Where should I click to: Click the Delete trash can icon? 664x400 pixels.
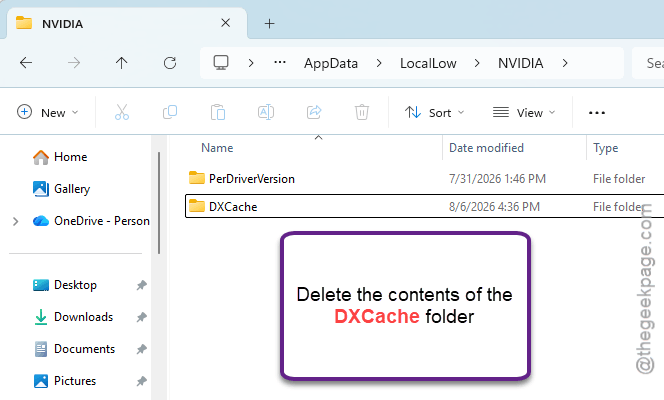click(x=362, y=113)
